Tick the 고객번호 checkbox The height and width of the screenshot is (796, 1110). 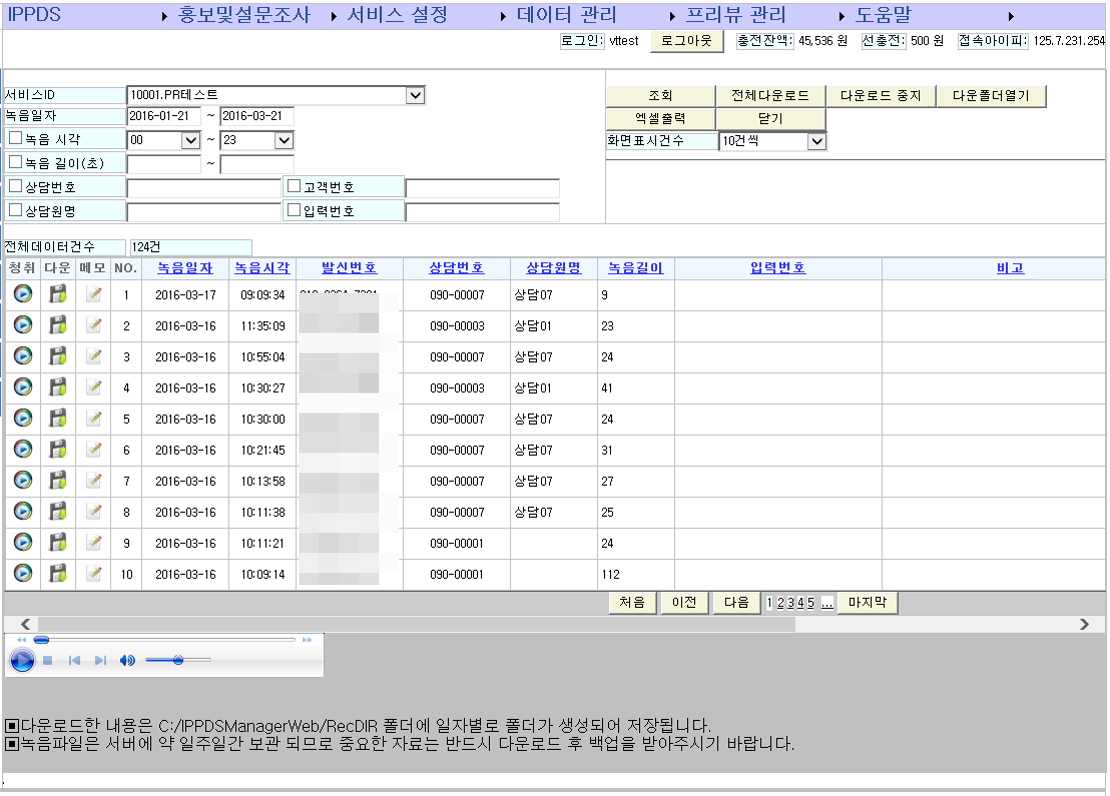[294, 186]
